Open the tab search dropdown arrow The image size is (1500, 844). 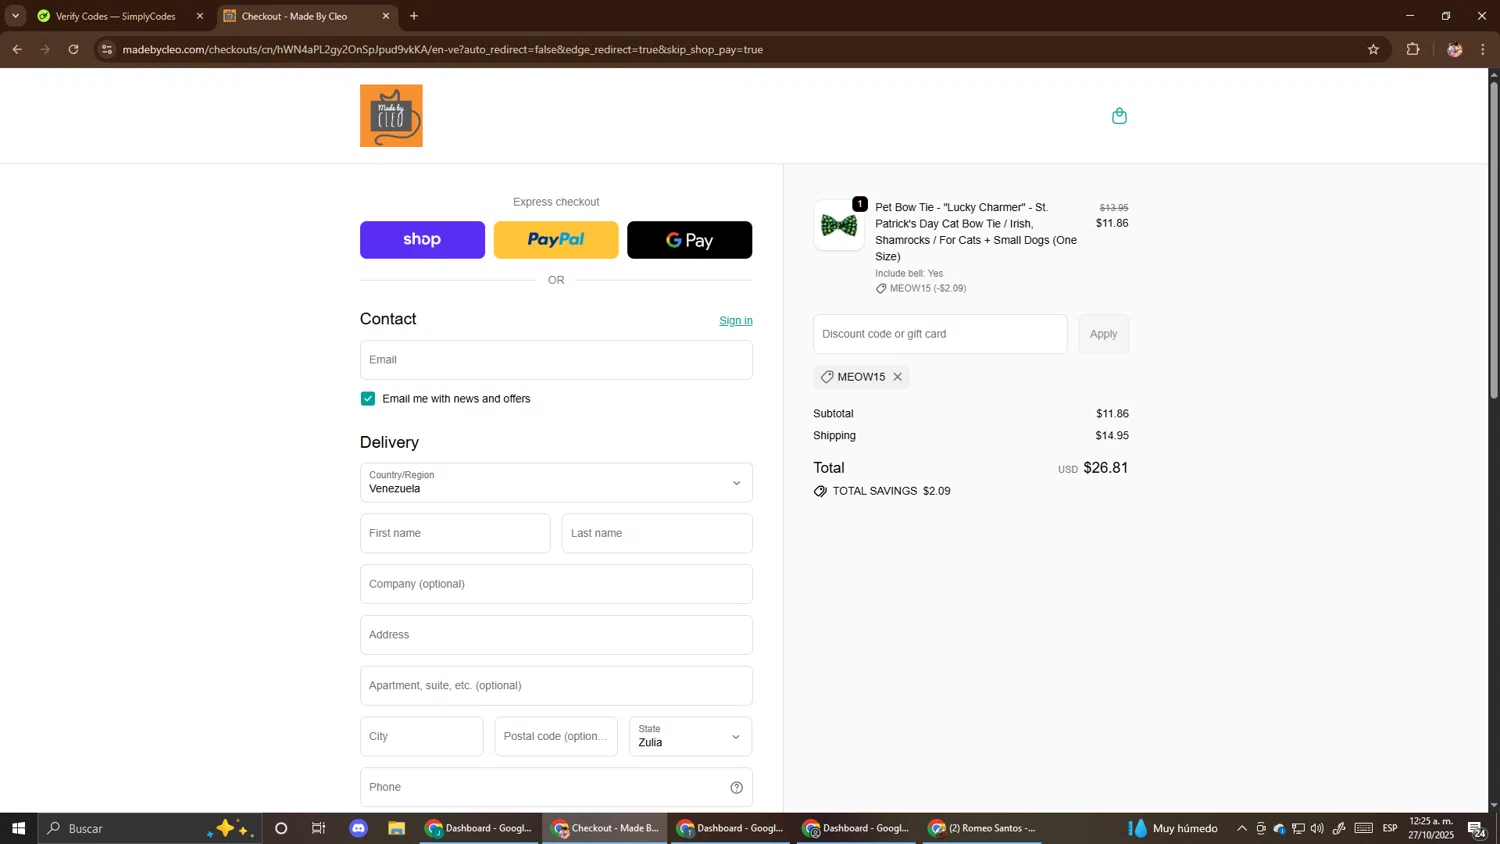click(x=15, y=16)
